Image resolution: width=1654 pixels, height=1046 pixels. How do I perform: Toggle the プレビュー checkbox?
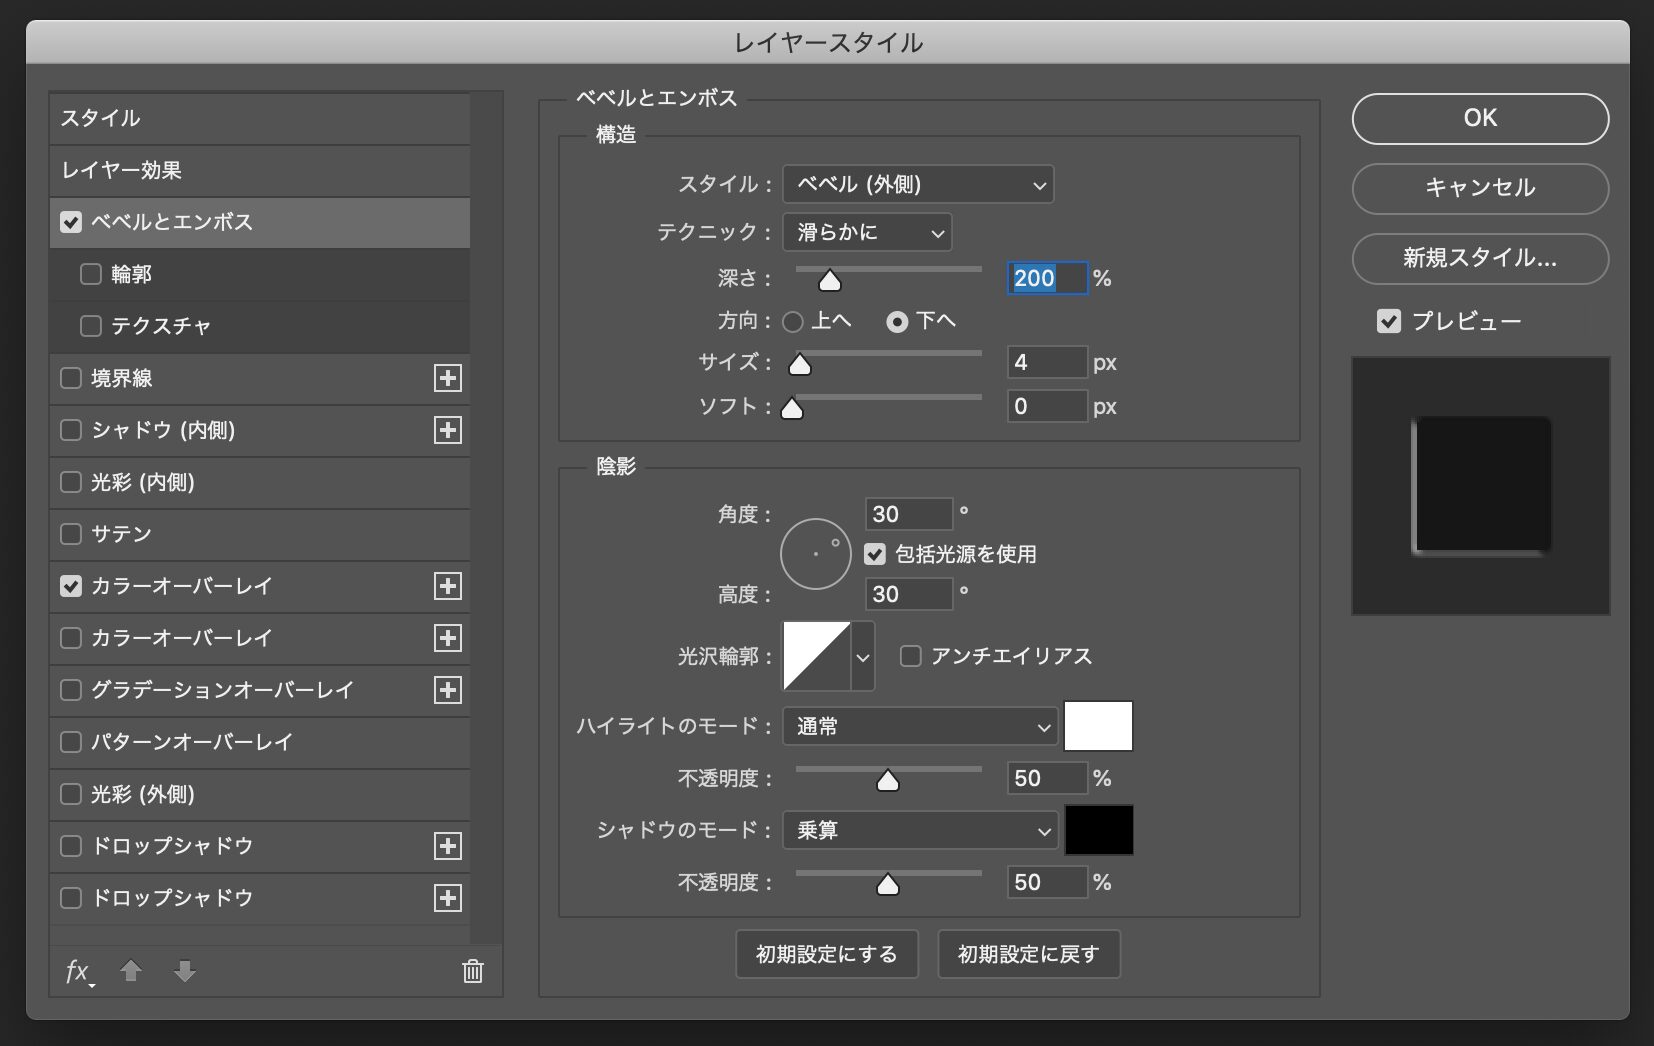(x=1389, y=321)
